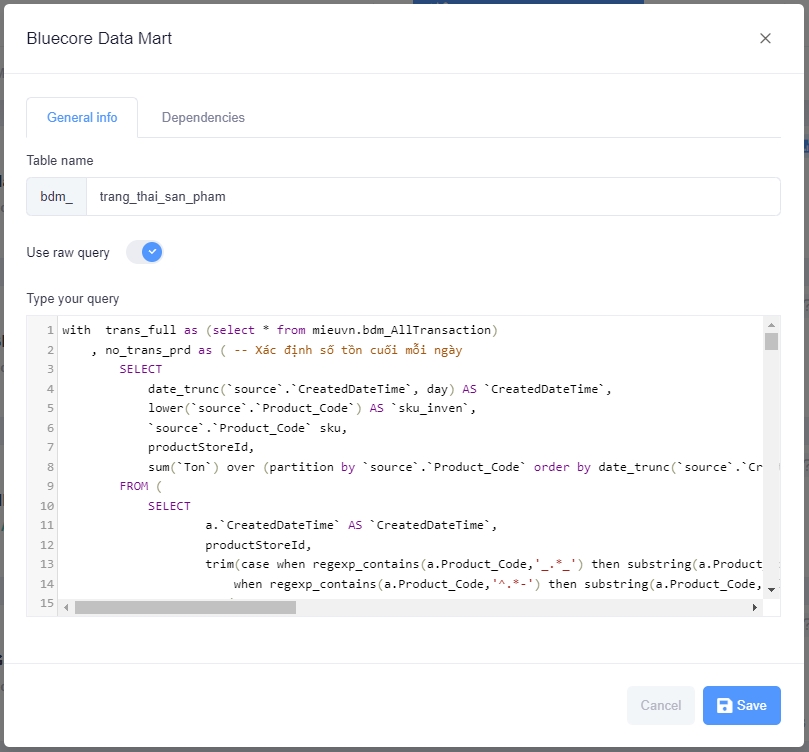Place cursor on the FROM keyword, line 9

(x=133, y=486)
